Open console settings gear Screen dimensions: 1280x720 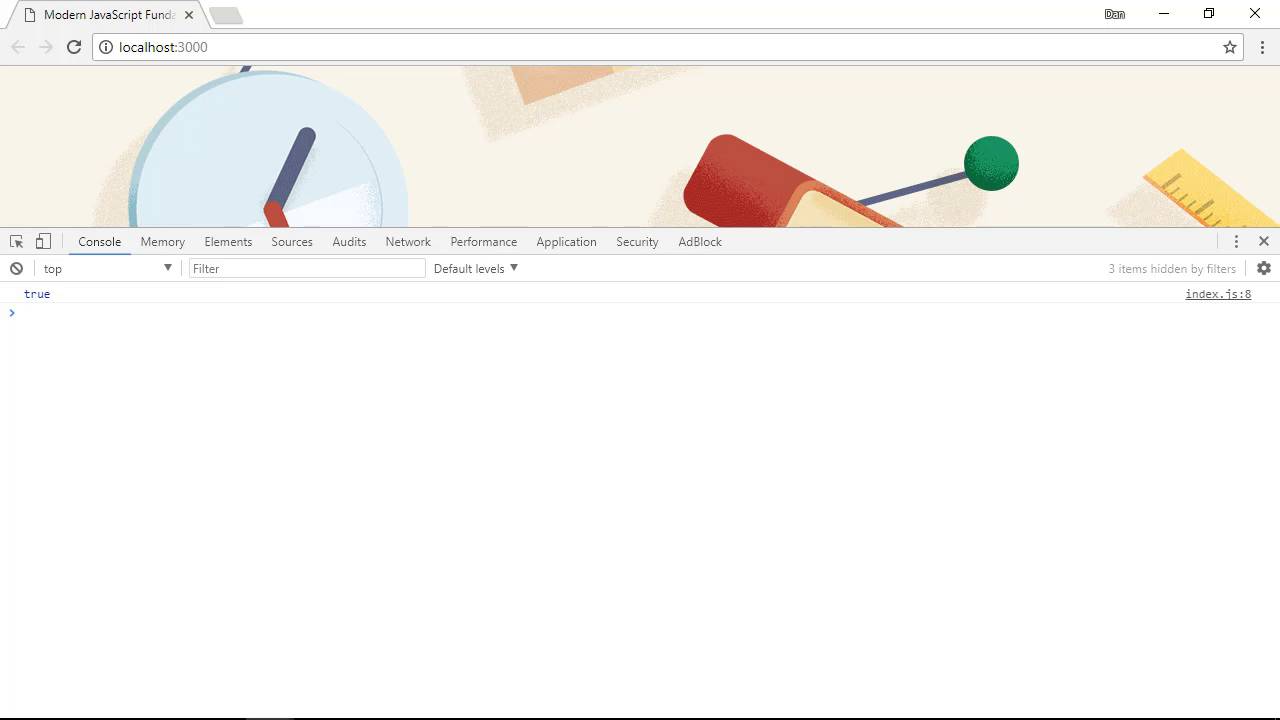pyautogui.click(x=1264, y=268)
